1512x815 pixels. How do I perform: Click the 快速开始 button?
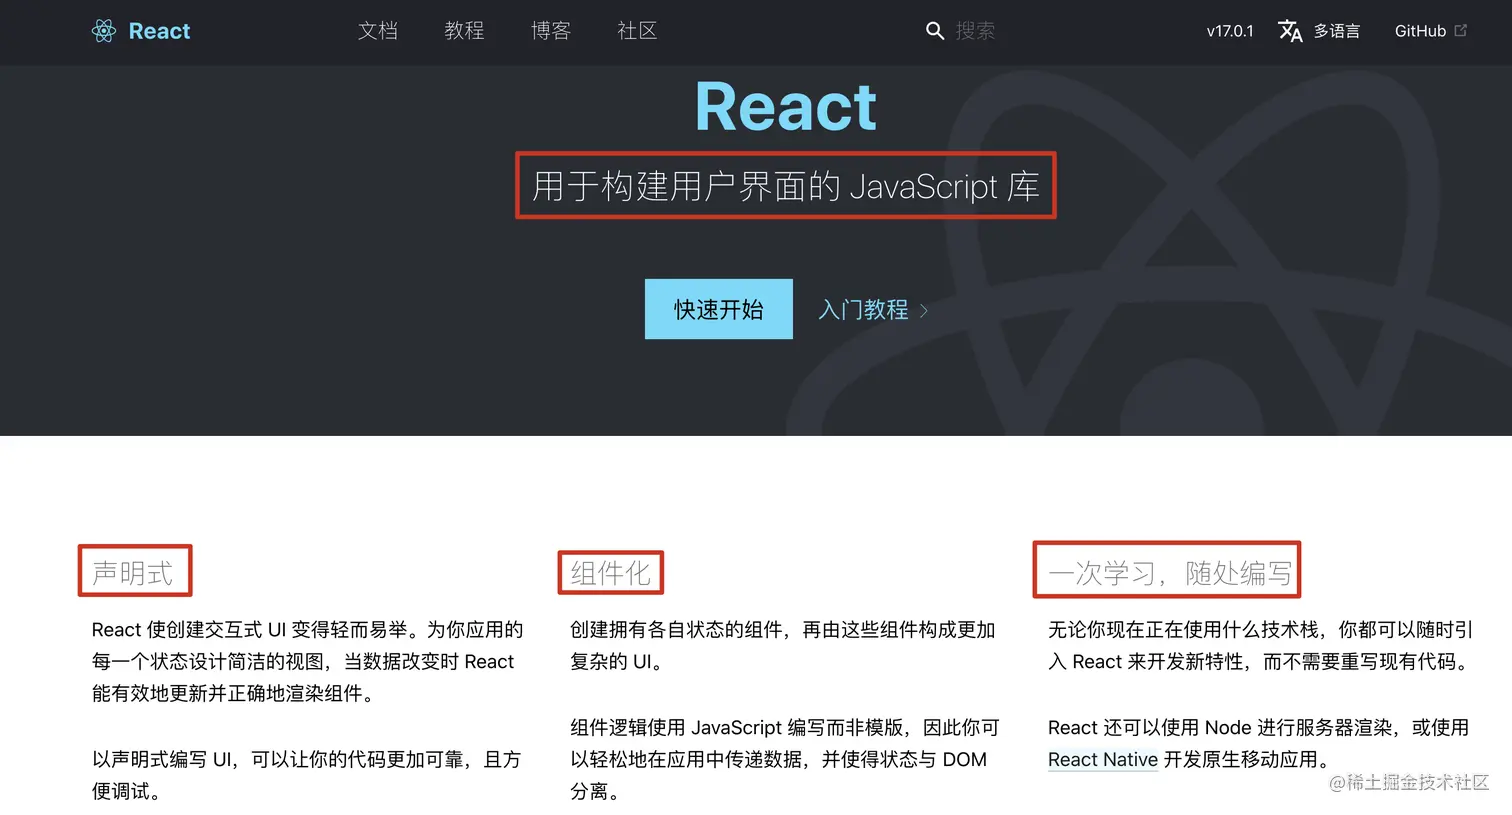[719, 309]
